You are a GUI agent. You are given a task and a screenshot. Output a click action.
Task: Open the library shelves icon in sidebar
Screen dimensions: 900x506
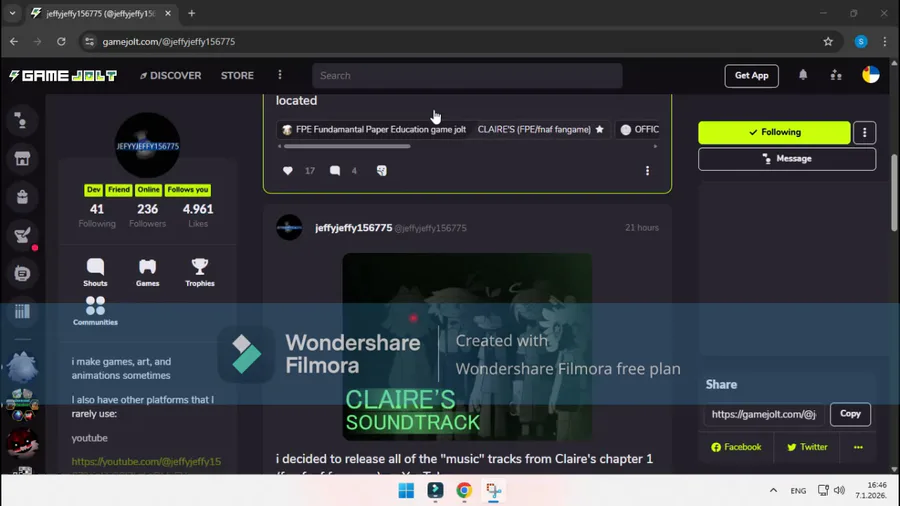(x=22, y=312)
